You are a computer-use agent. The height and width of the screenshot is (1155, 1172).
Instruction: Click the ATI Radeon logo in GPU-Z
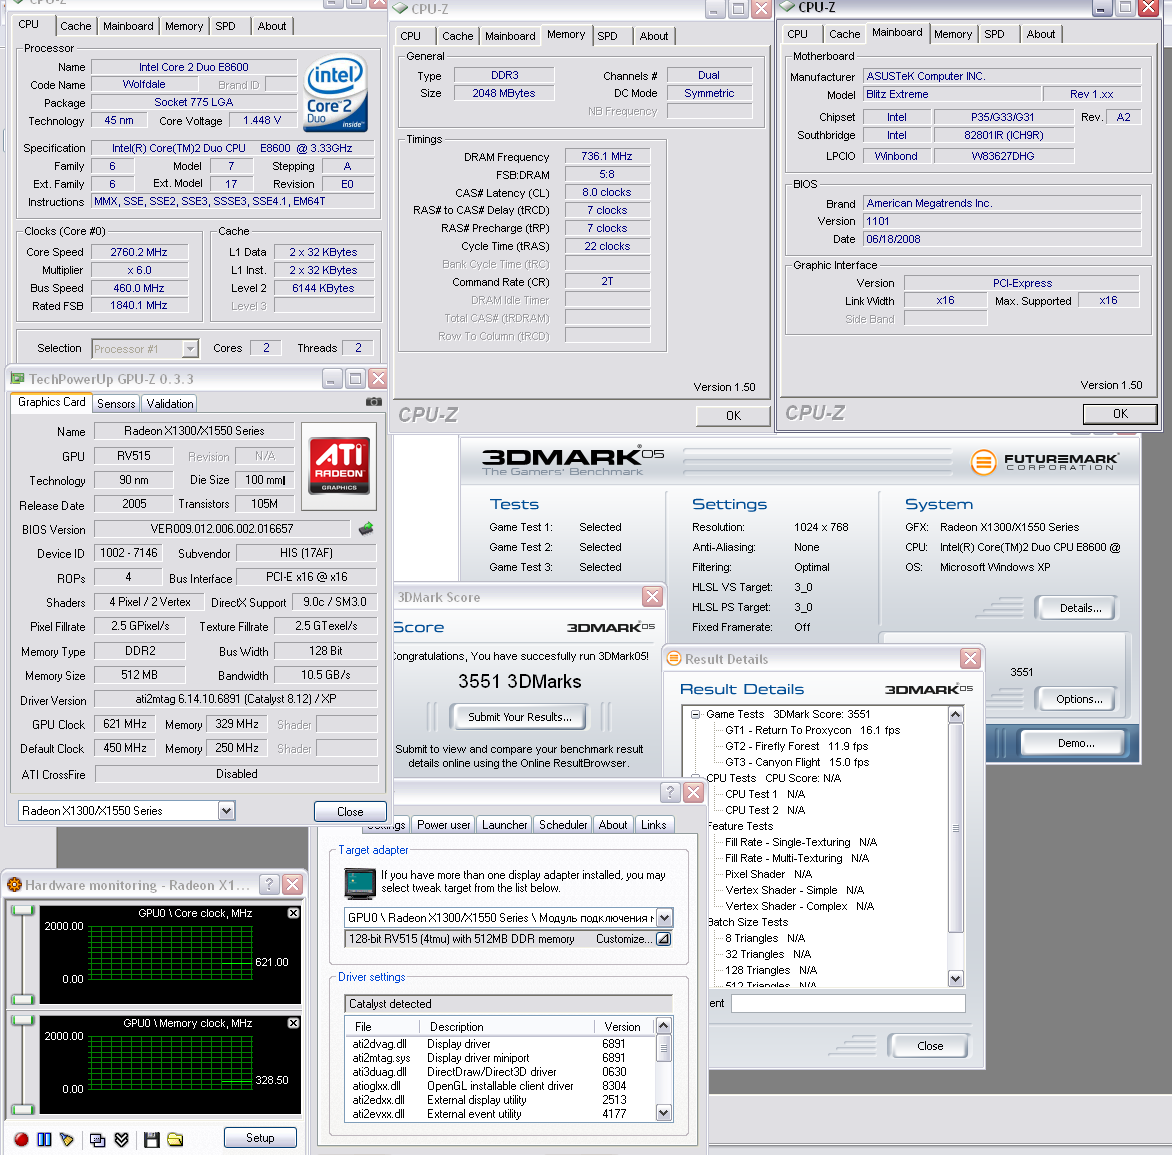coord(339,465)
